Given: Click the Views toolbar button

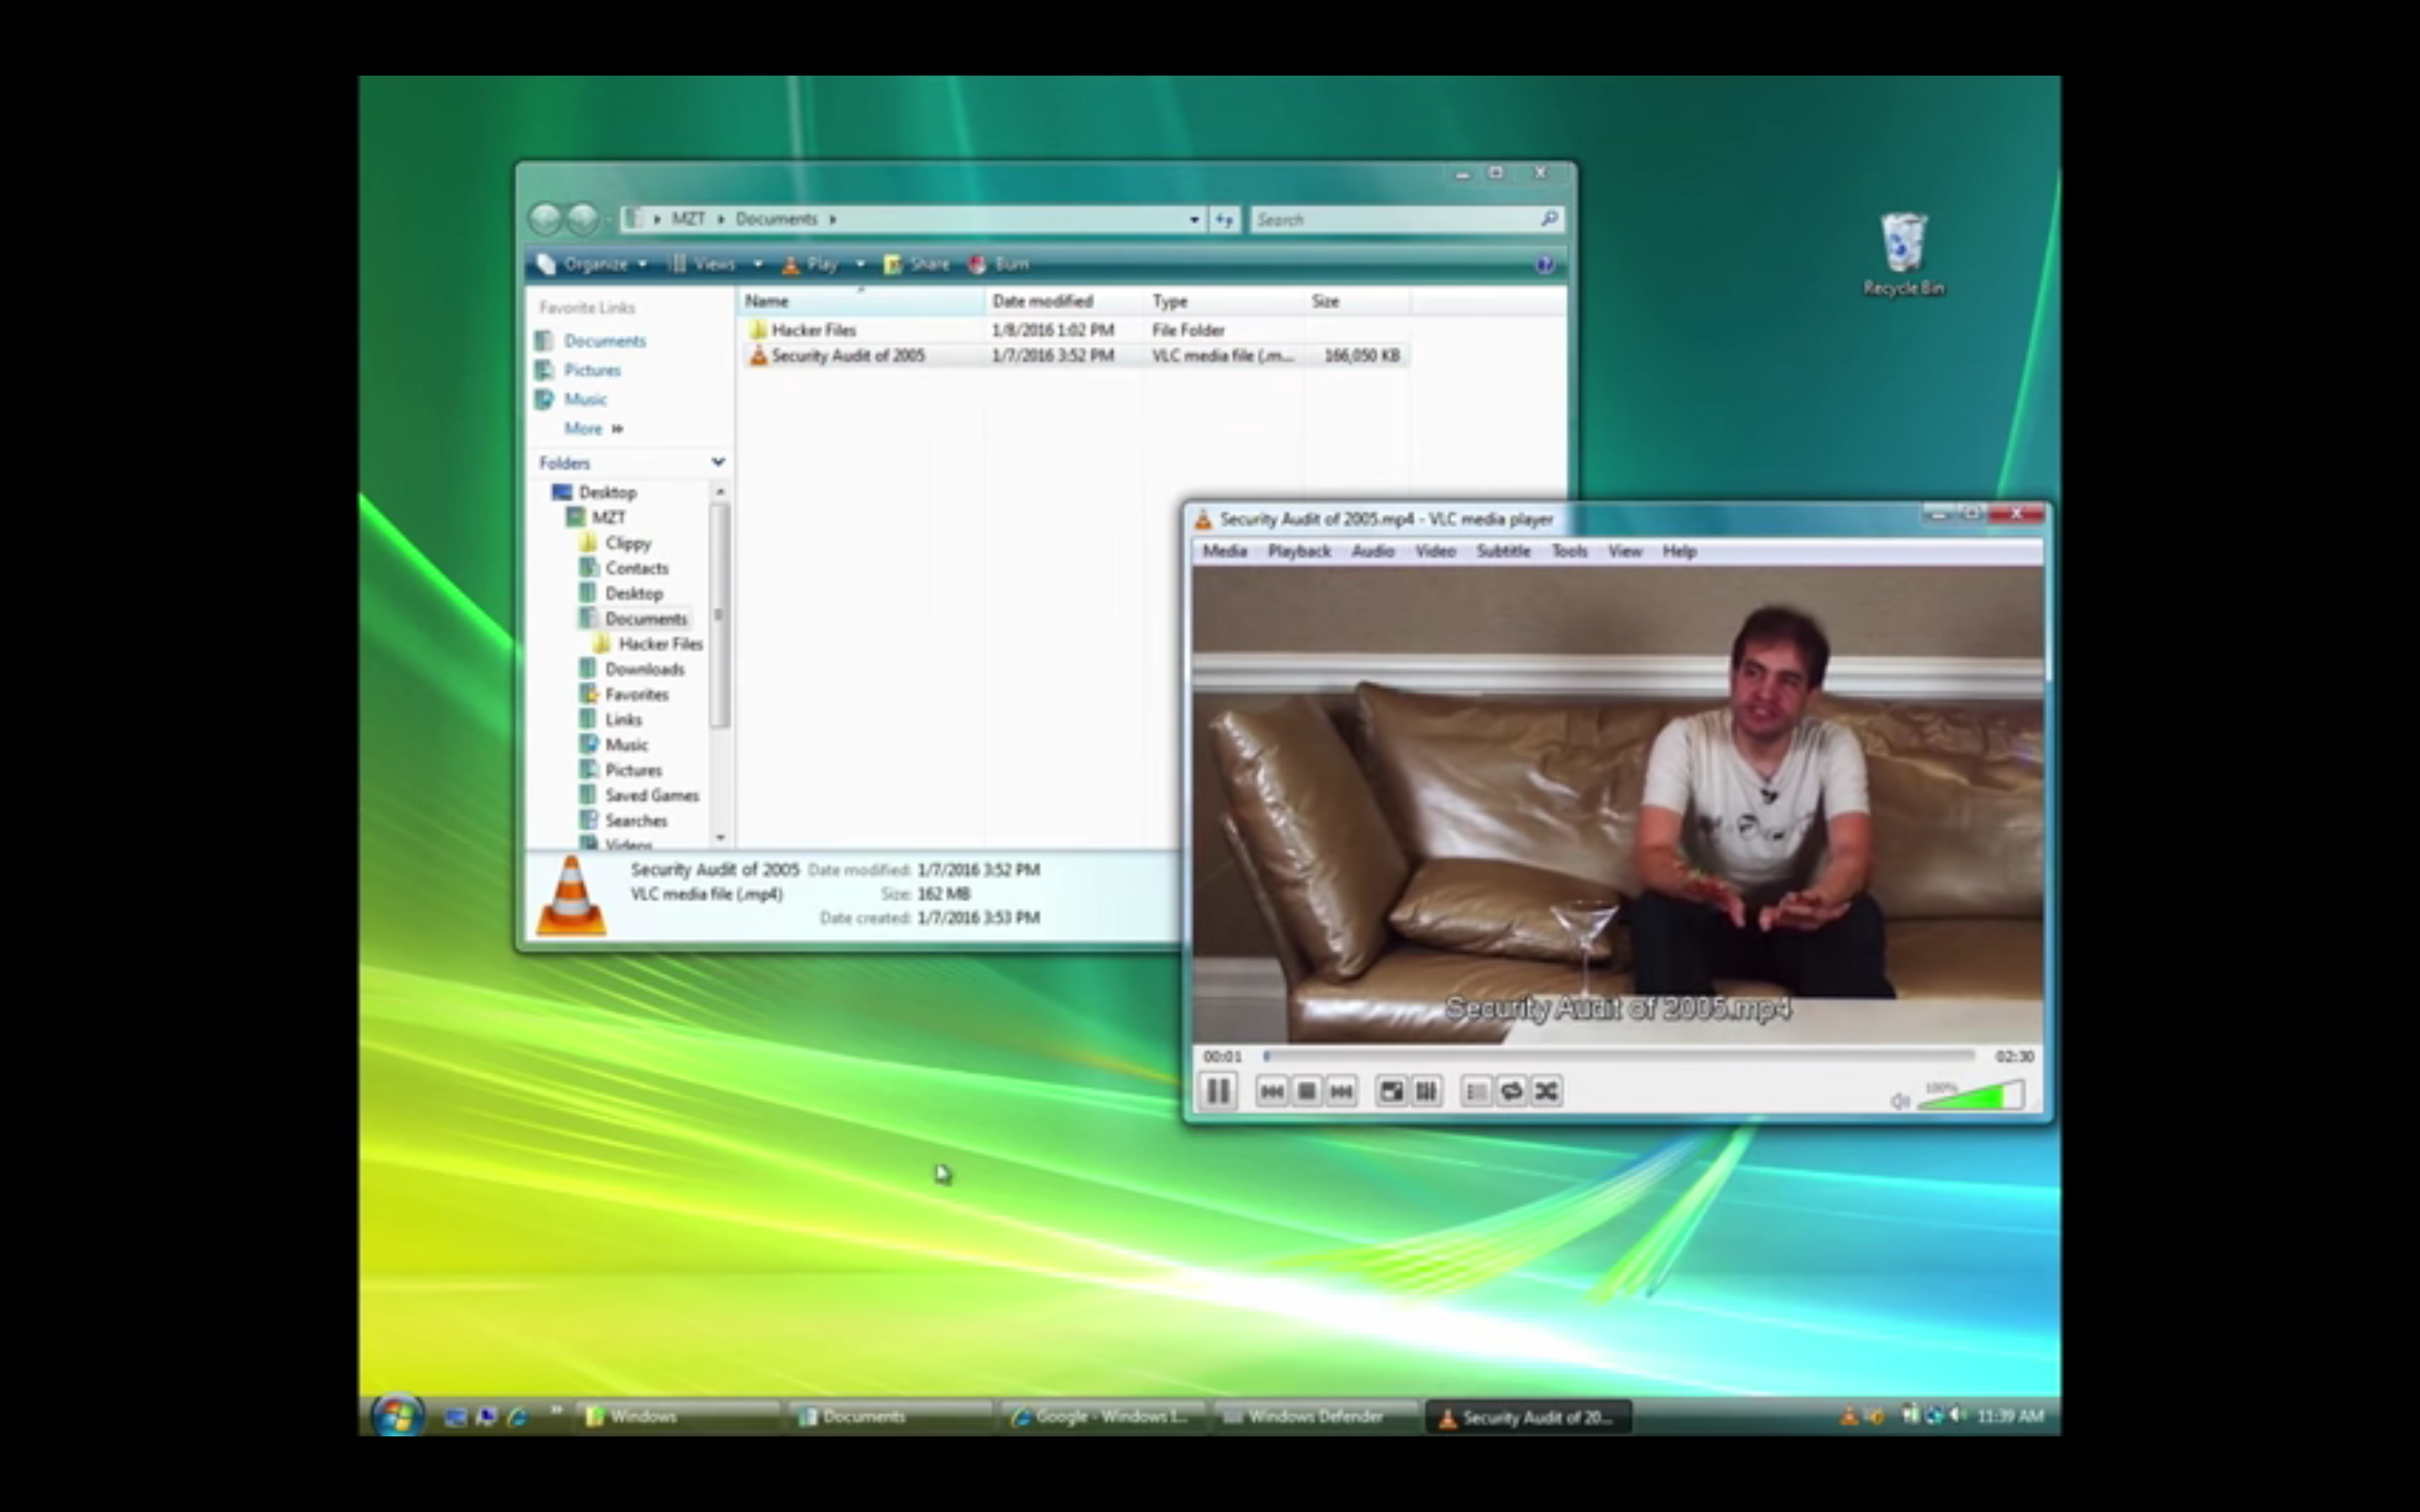Looking at the screenshot, I should (x=703, y=264).
